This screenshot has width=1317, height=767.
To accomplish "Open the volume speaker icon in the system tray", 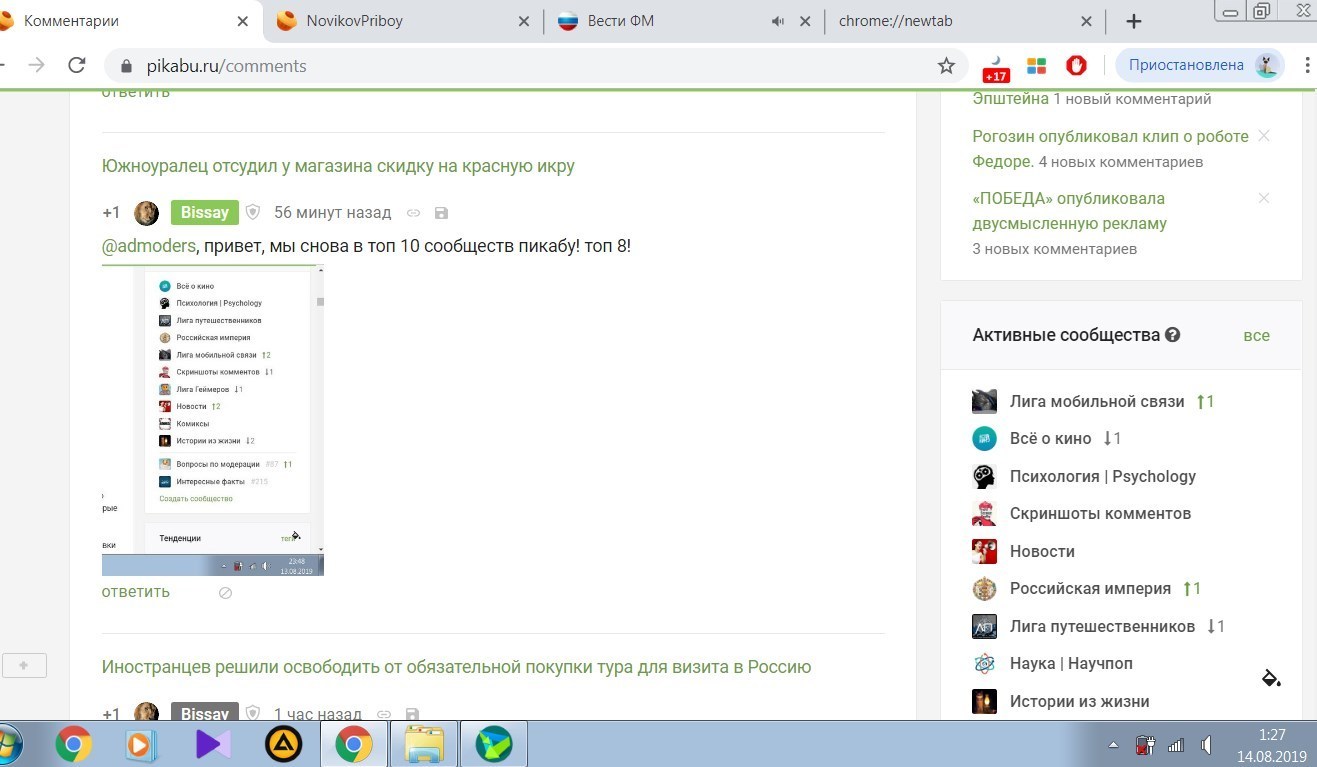I will tap(1208, 745).
